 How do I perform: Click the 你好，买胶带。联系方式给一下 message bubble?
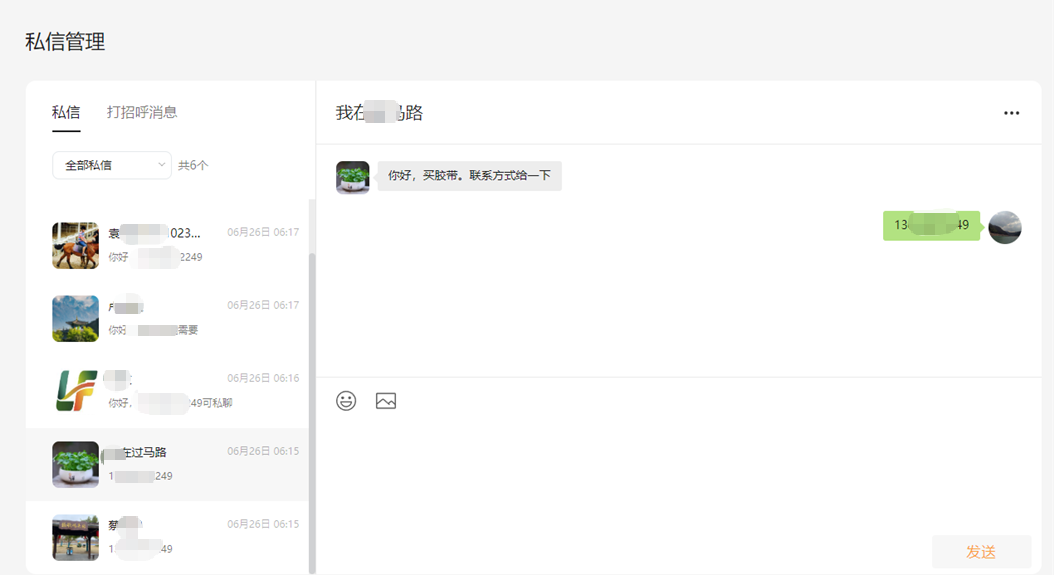tap(469, 176)
